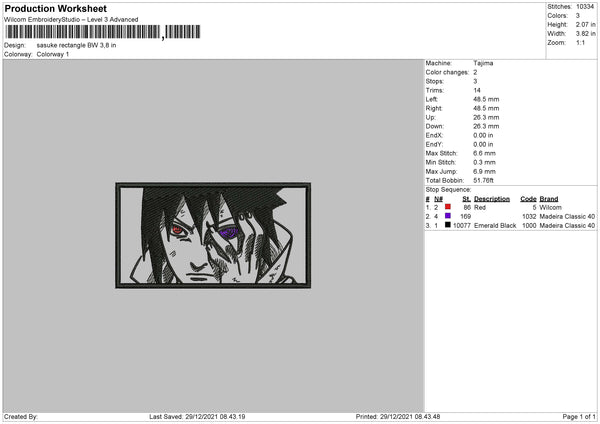Click the red thread color swatch
Image resolution: width=600 pixels, height=424 pixels.
[448, 207]
